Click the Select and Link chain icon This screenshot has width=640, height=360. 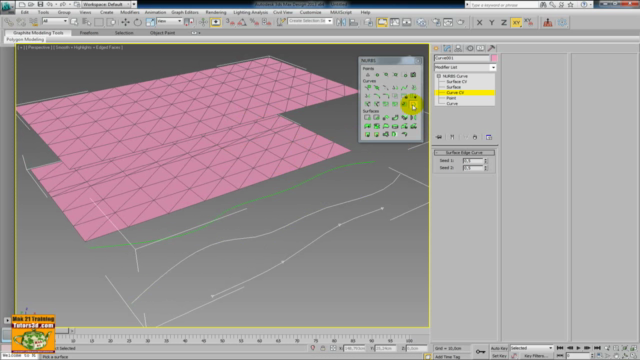click(x=9, y=22)
